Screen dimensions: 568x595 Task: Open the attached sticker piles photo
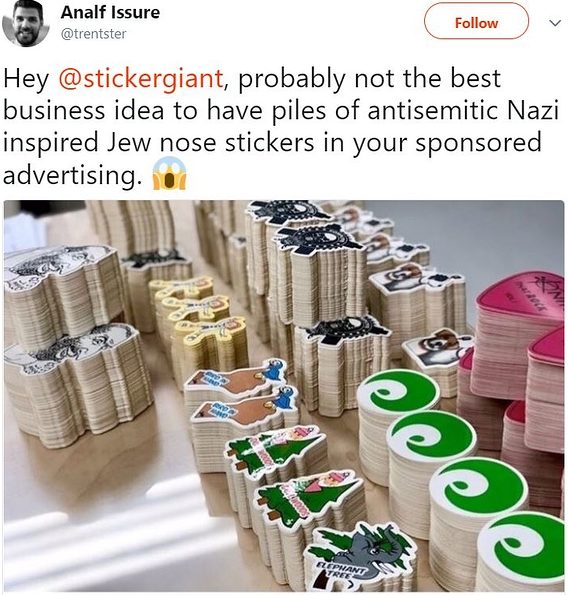point(284,395)
